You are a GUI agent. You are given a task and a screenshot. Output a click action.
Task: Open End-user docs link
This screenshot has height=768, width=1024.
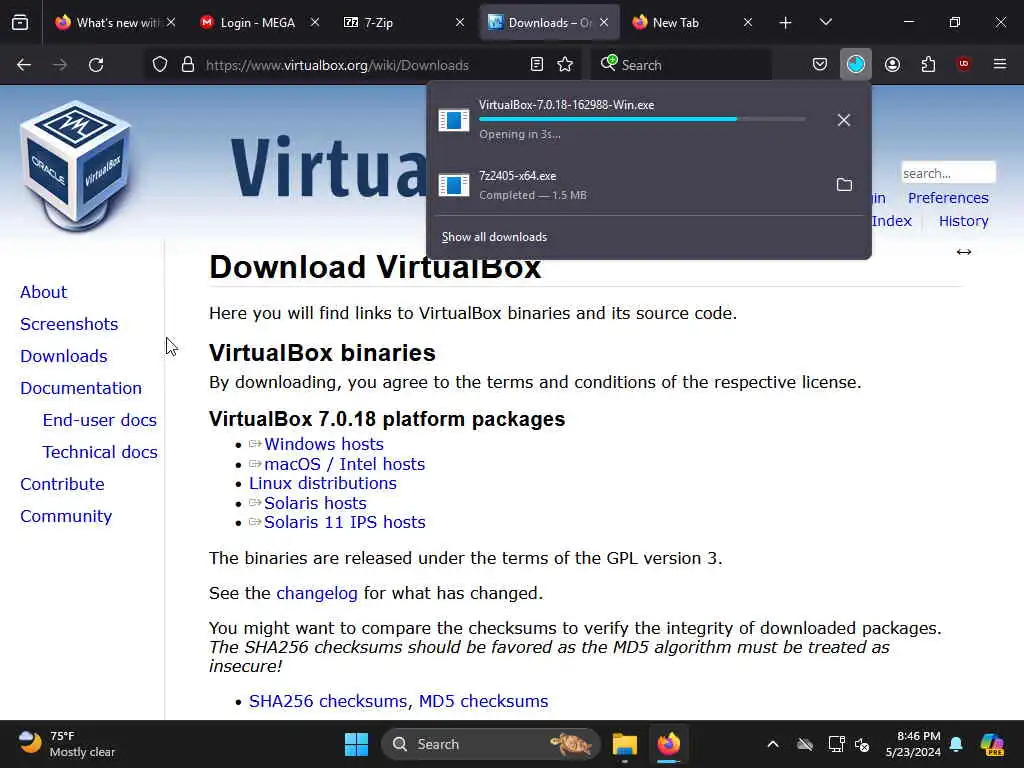(x=99, y=420)
